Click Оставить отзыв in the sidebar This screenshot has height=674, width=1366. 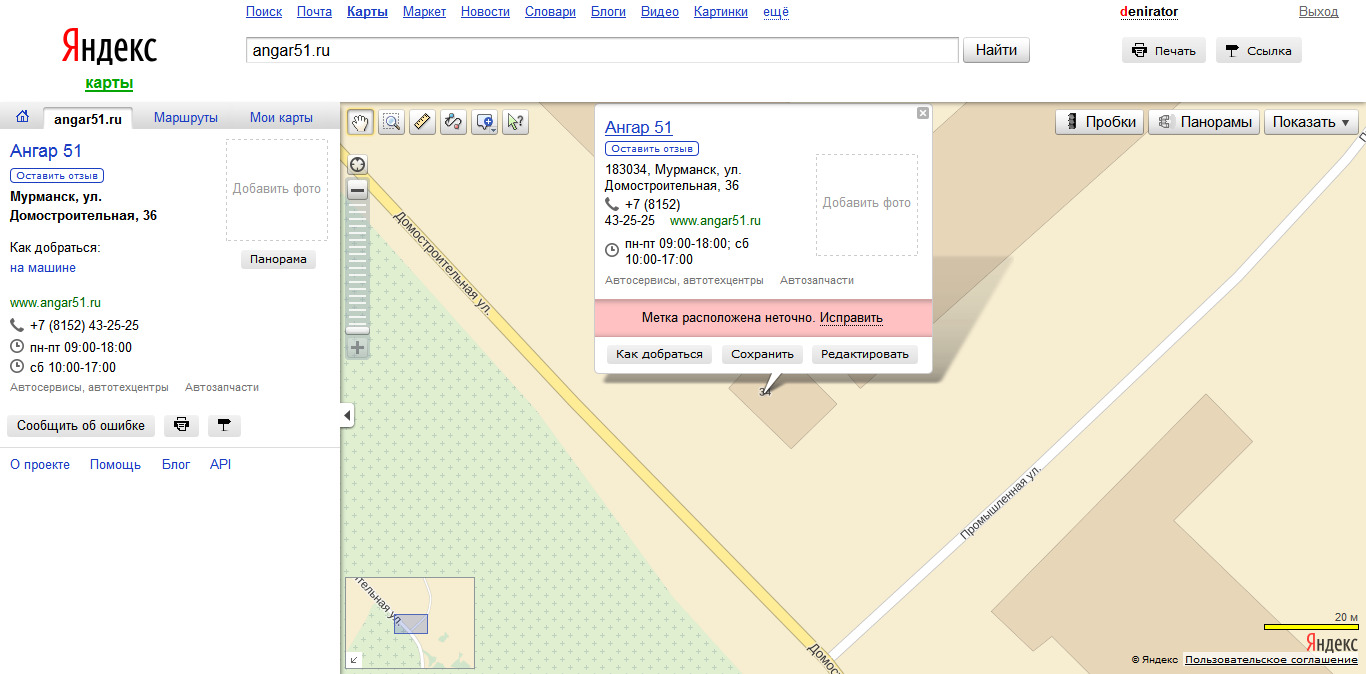click(57, 175)
